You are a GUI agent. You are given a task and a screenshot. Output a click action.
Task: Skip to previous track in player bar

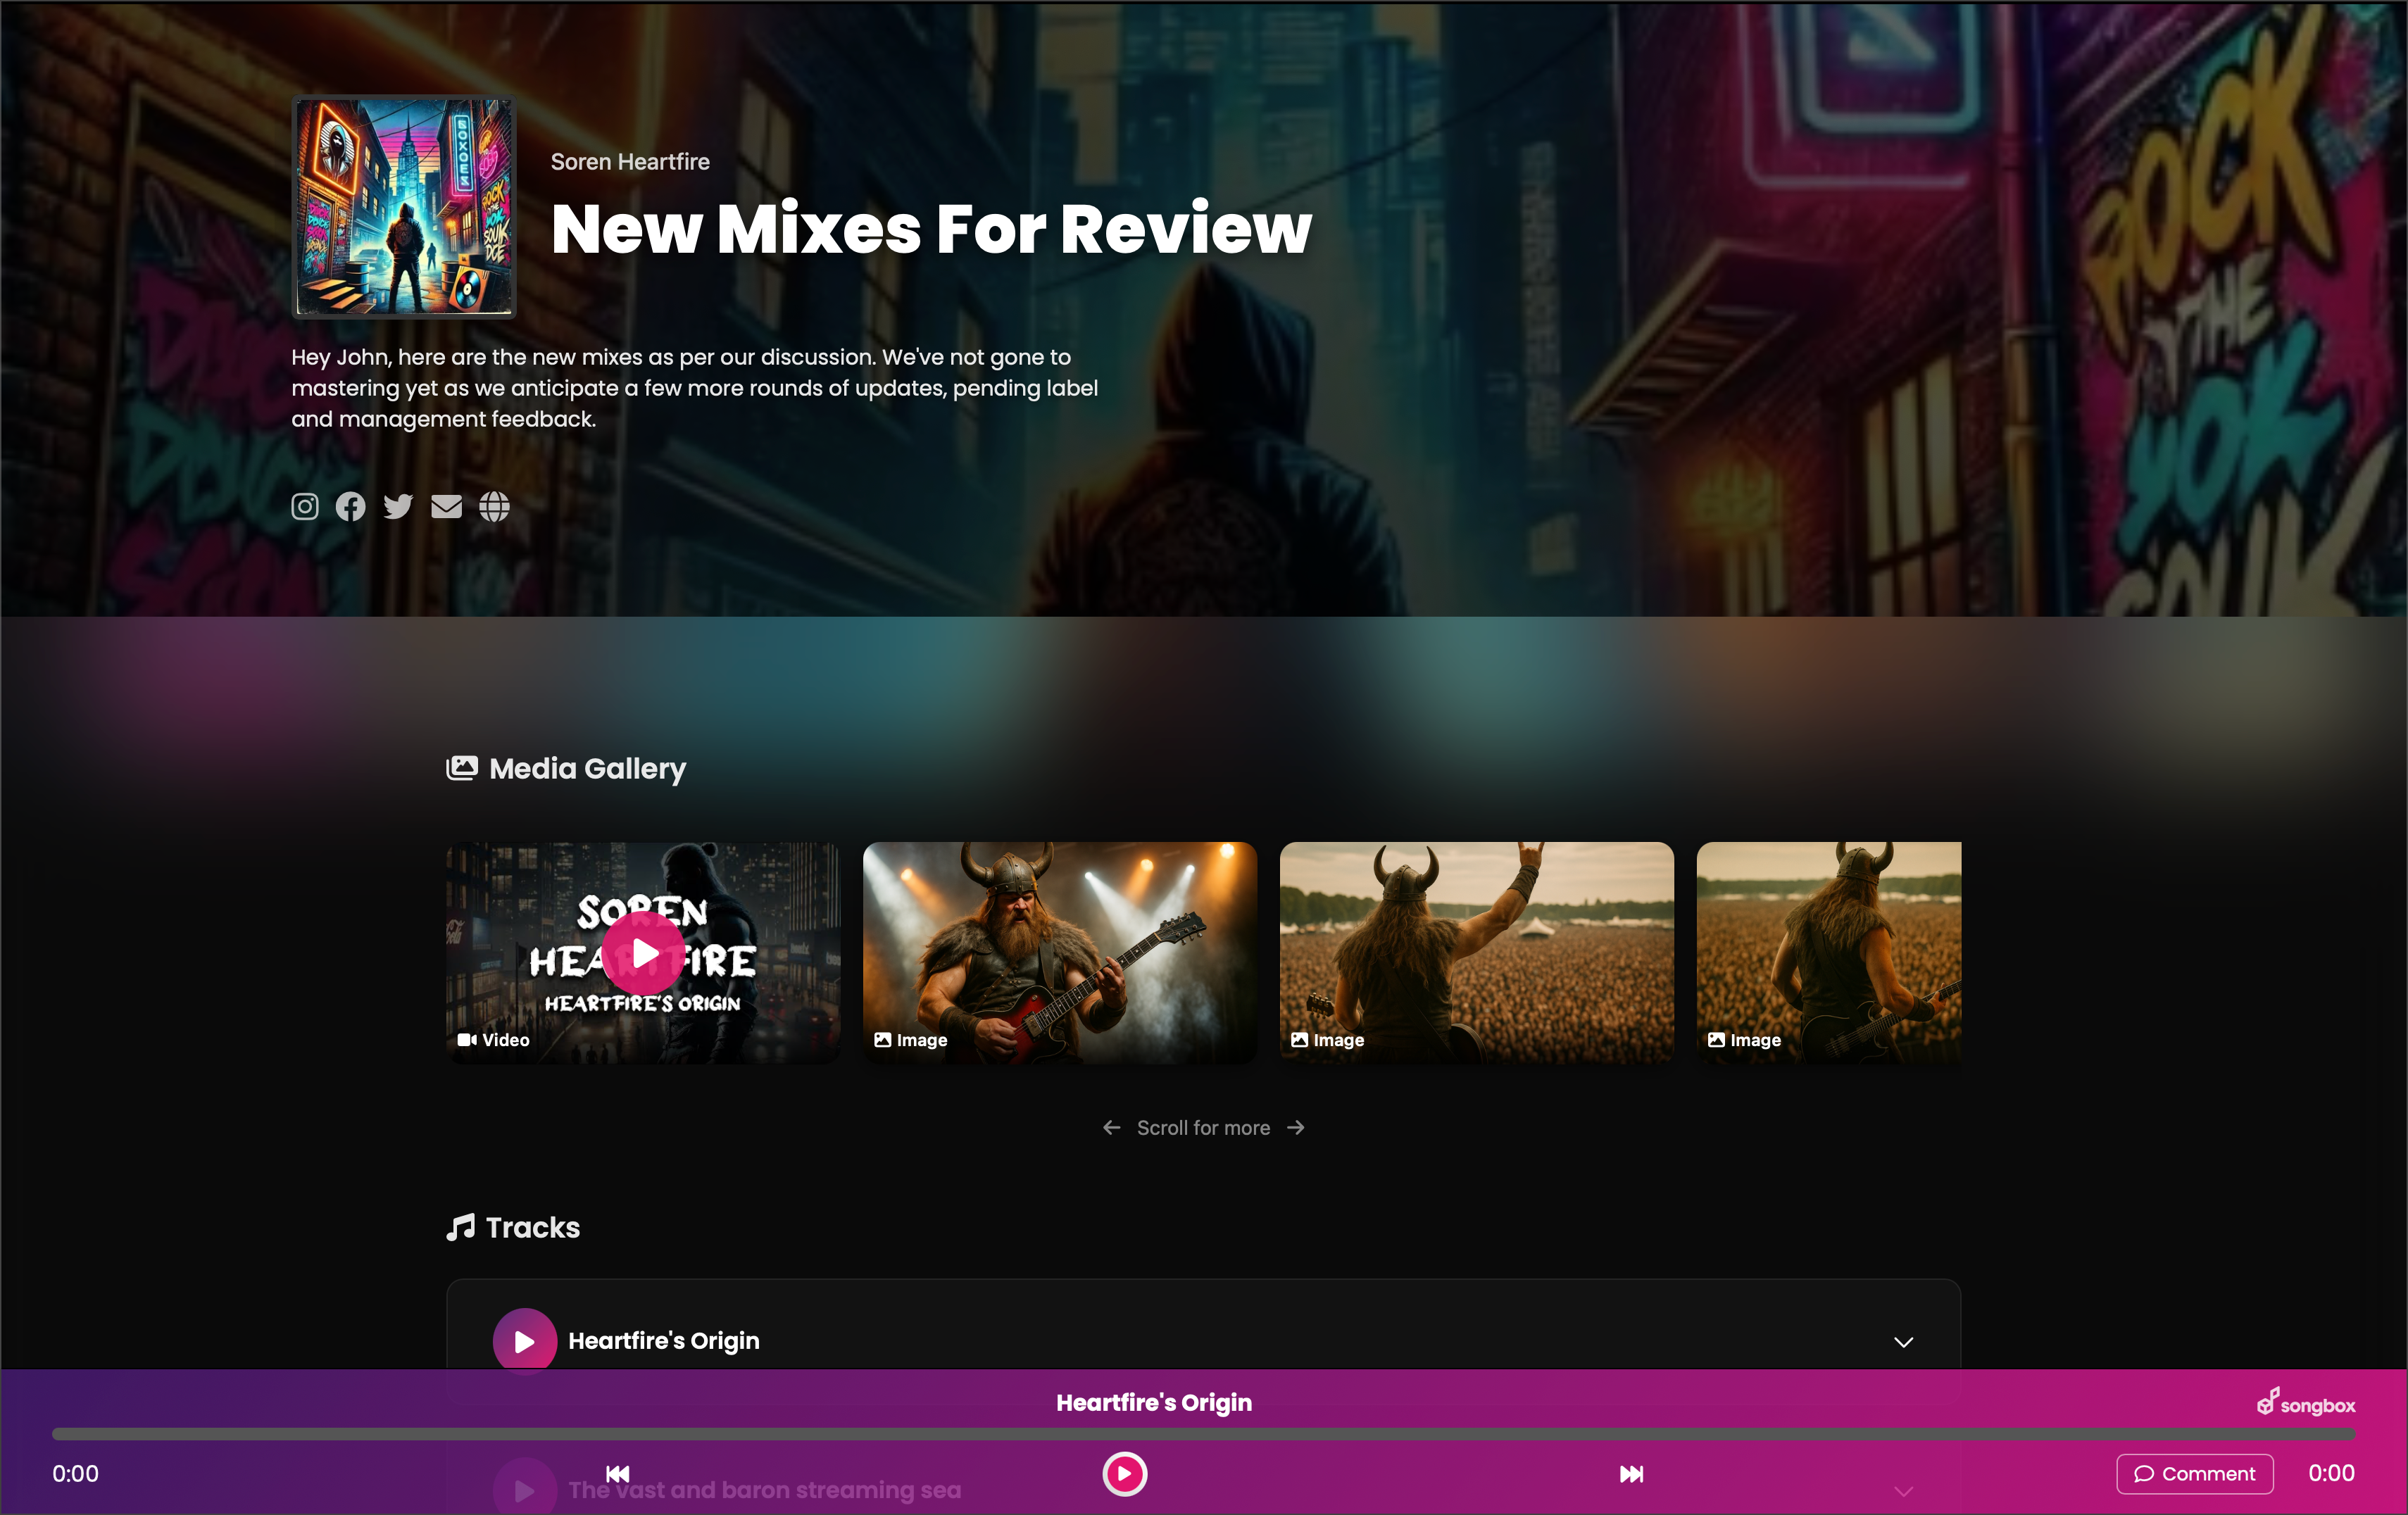click(x=618, y=1473)
